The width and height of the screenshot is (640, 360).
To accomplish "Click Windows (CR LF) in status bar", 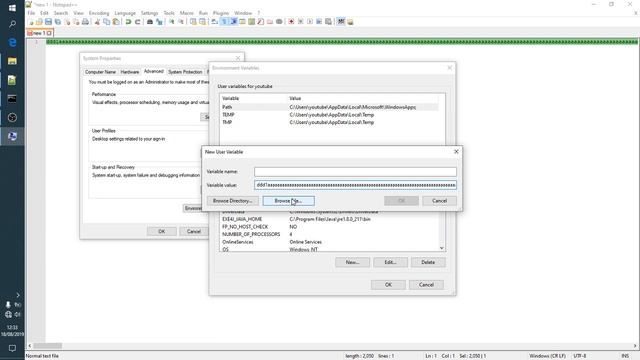I will 547,356.
